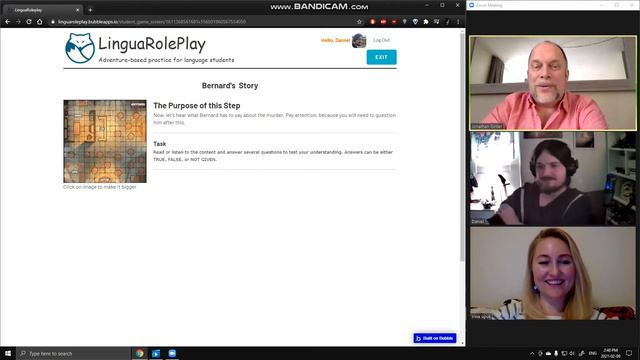
Task: Open Chrome from the taskbar
Action: (x=140, y=353)
